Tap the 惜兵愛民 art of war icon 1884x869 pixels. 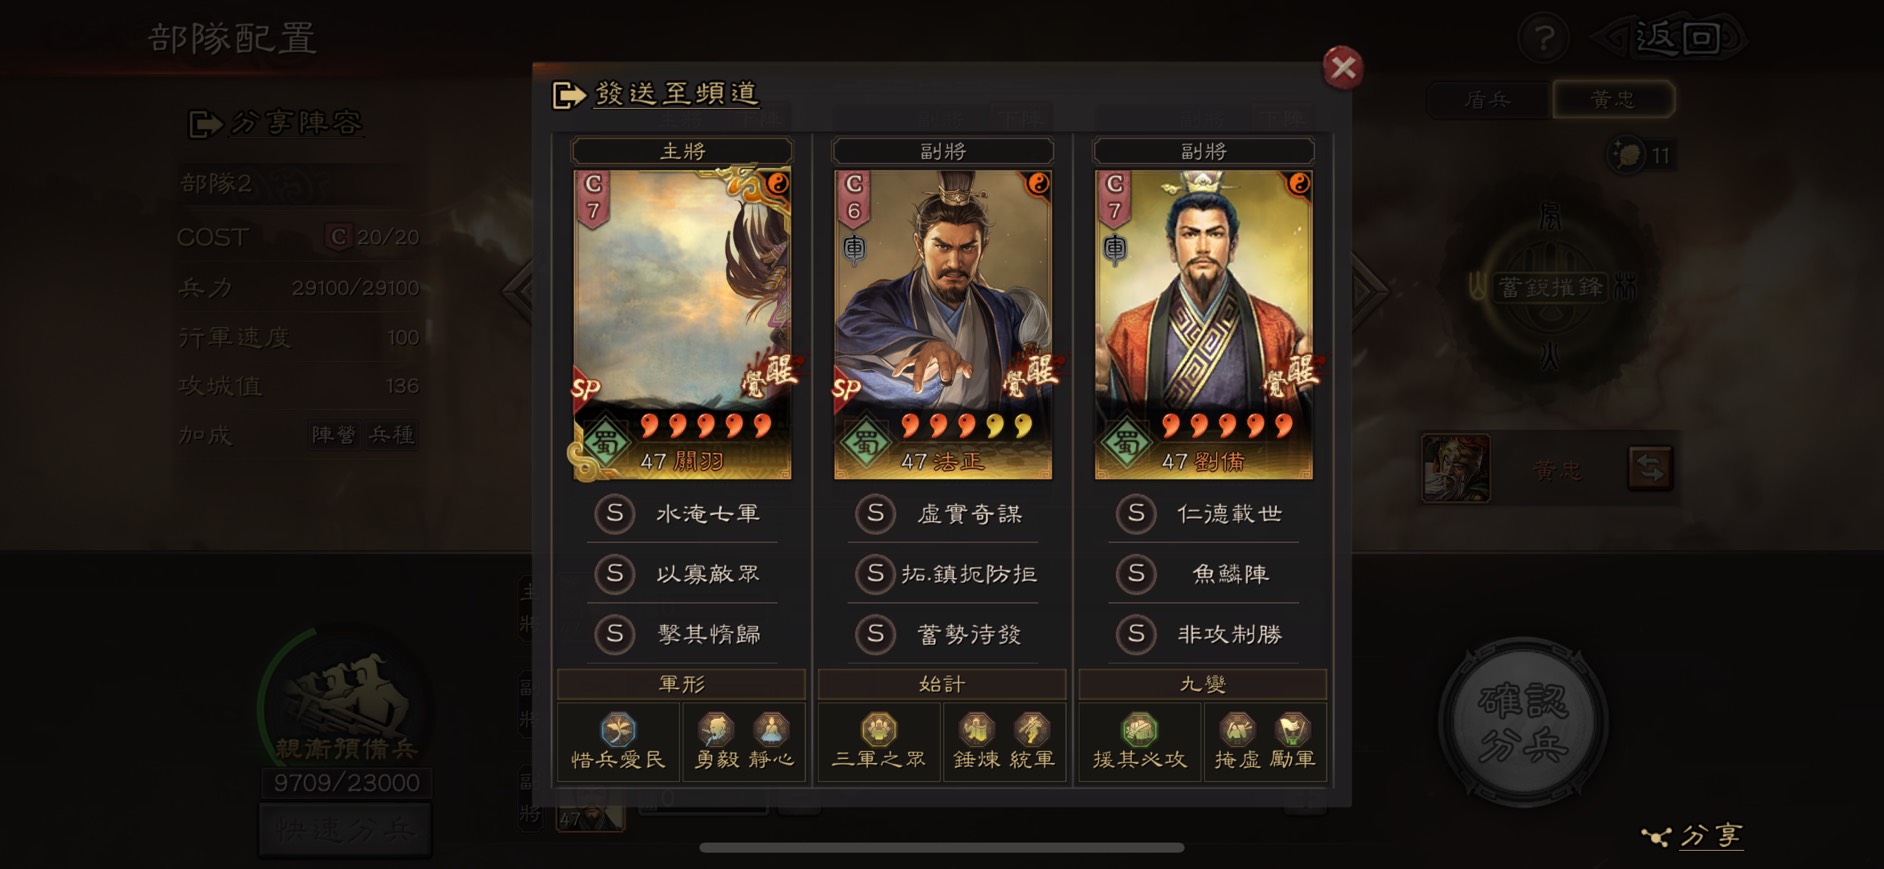618,741
